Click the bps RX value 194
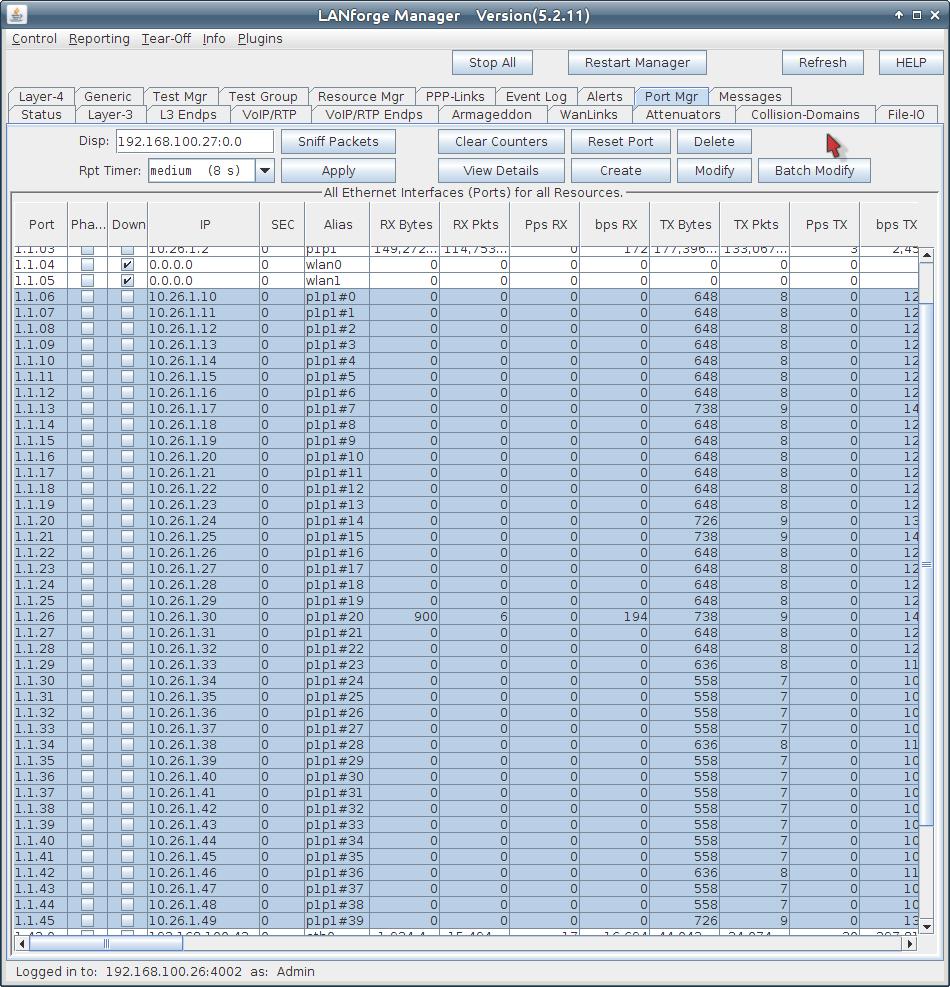Screen dimensions: 950x987 pos(614,617)
